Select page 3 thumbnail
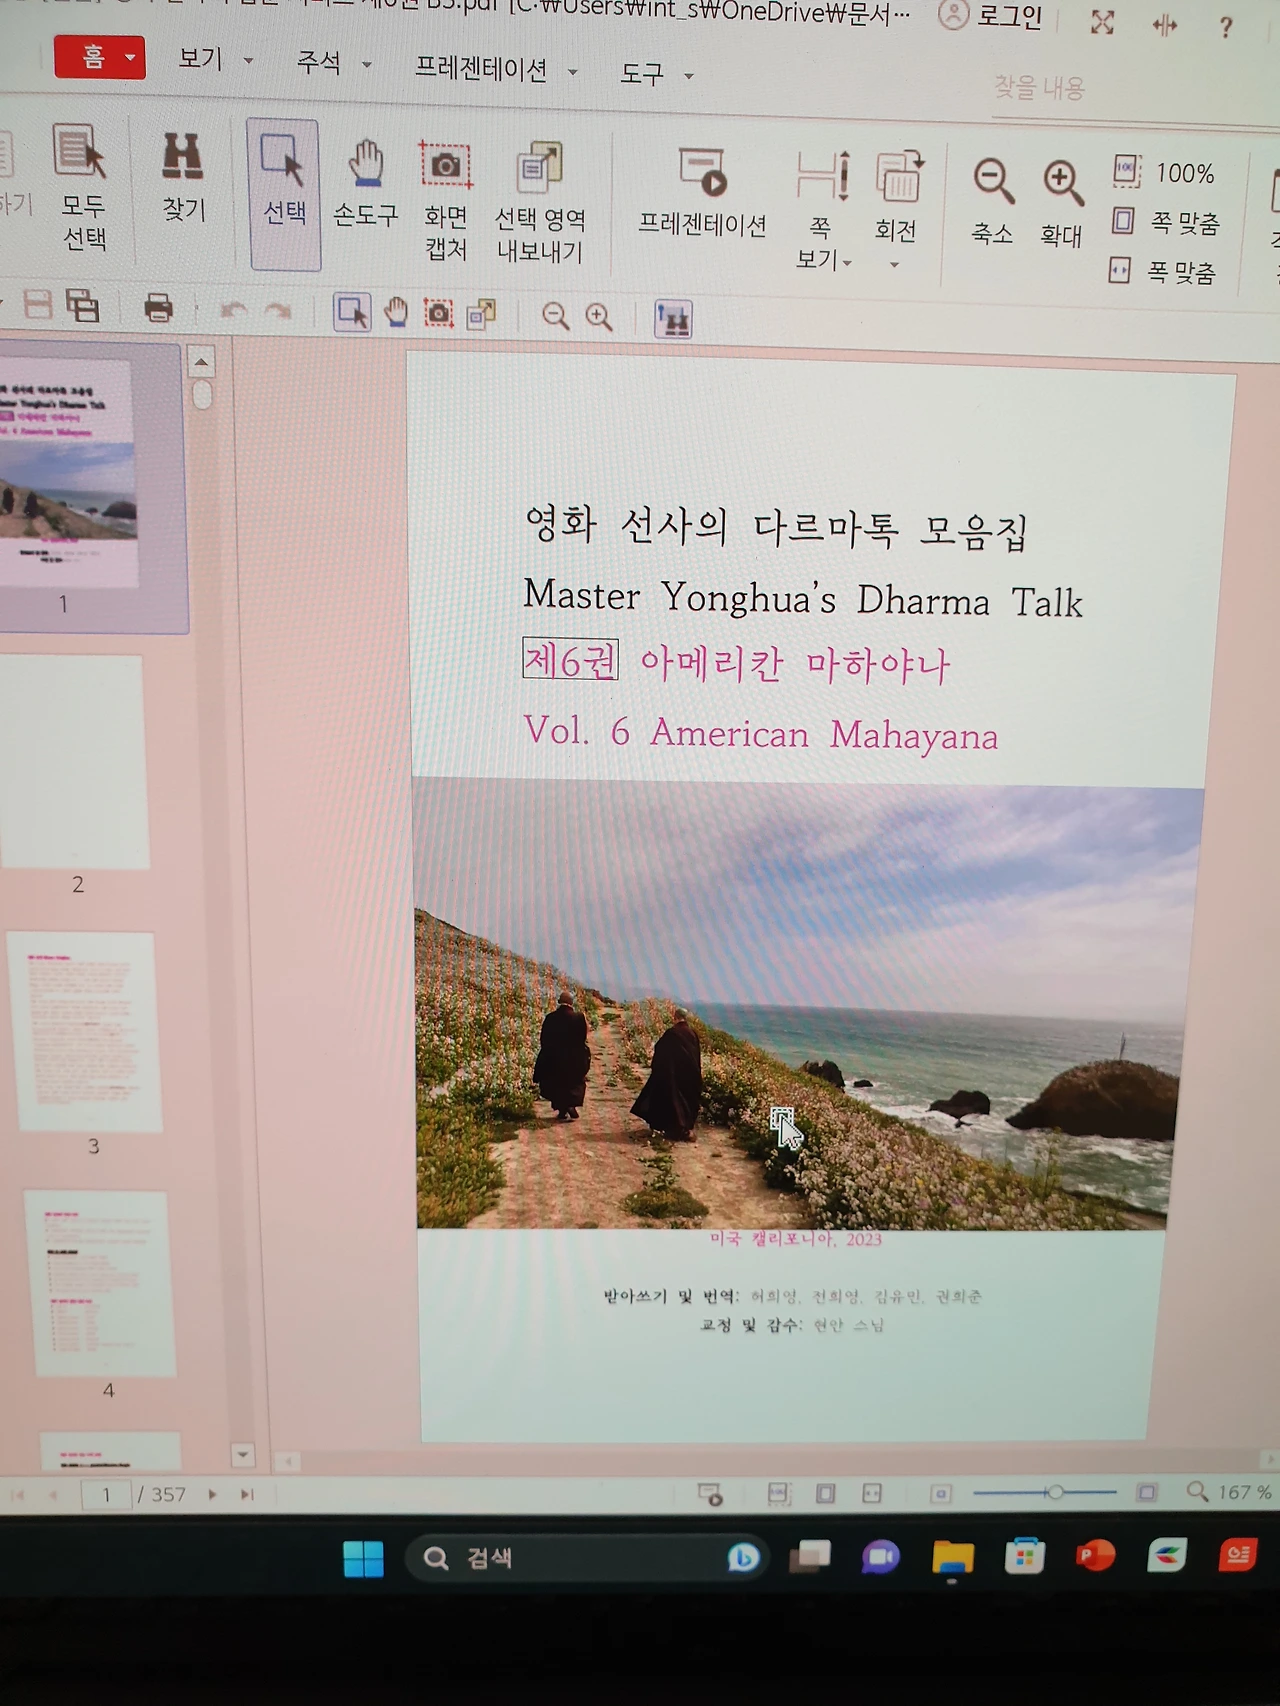The image size is (1280, 1706). click(x=85, y=1032)
